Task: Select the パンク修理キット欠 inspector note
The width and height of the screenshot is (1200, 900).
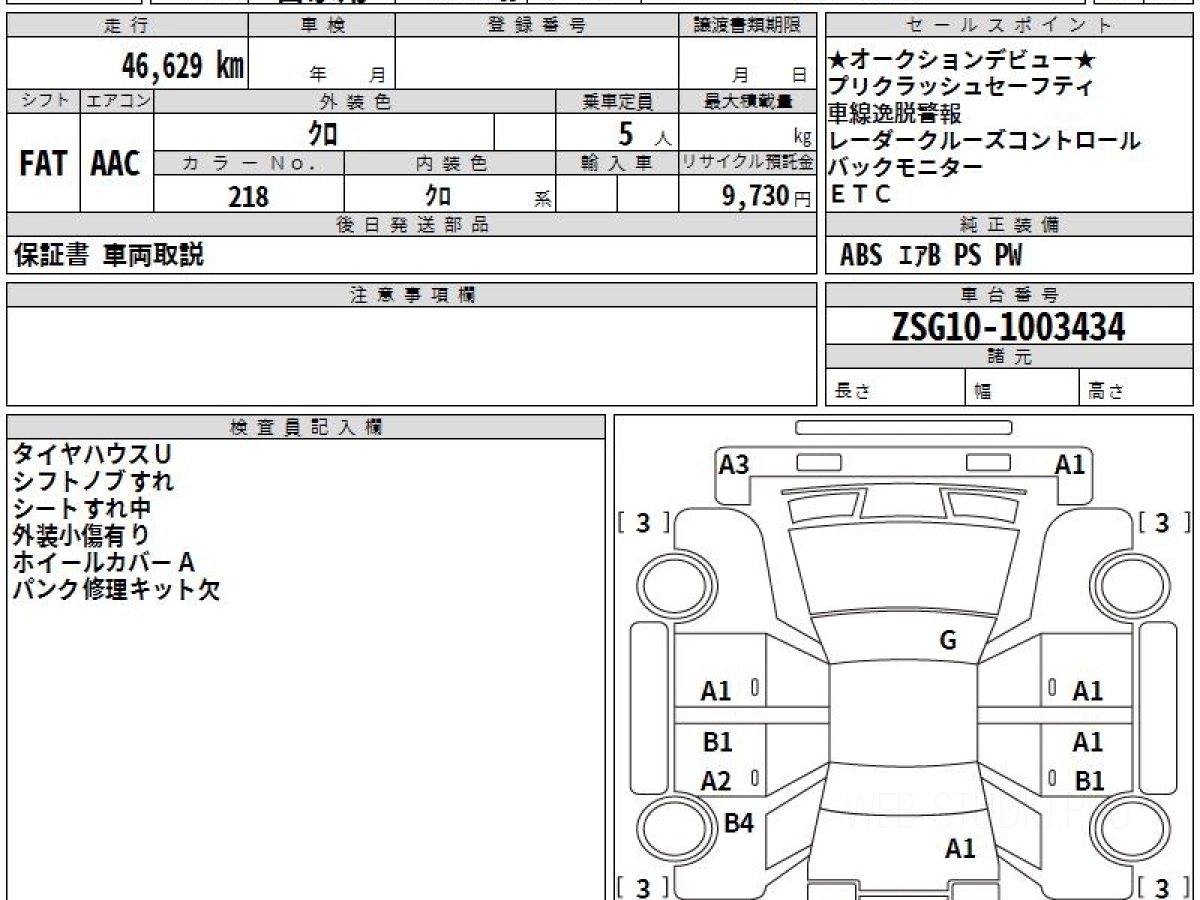Action: [x=116, y=589]
